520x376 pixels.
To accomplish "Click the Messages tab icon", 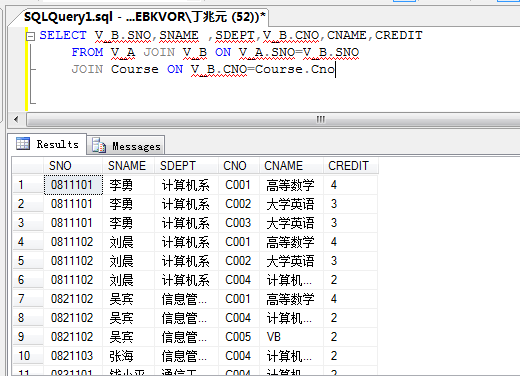I will [99, 146].
